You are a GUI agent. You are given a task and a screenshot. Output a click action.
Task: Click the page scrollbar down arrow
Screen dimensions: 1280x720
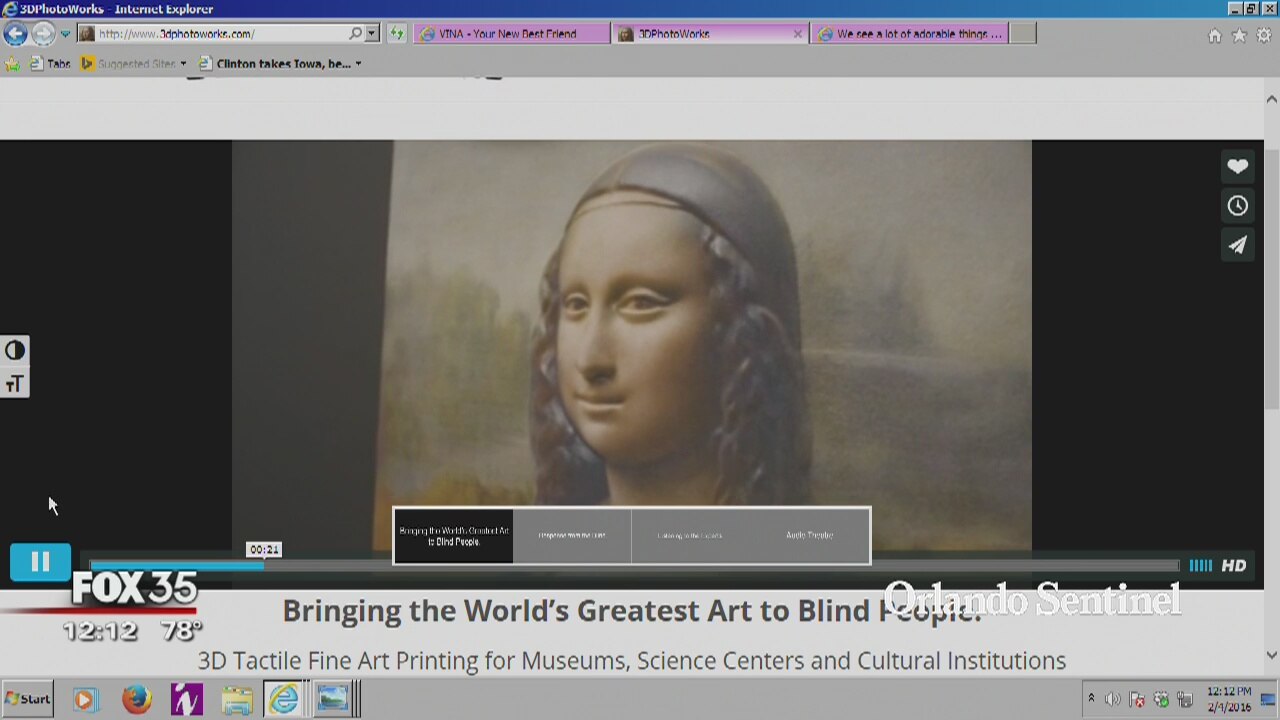pyautogui.click(x=1272, y=656)
